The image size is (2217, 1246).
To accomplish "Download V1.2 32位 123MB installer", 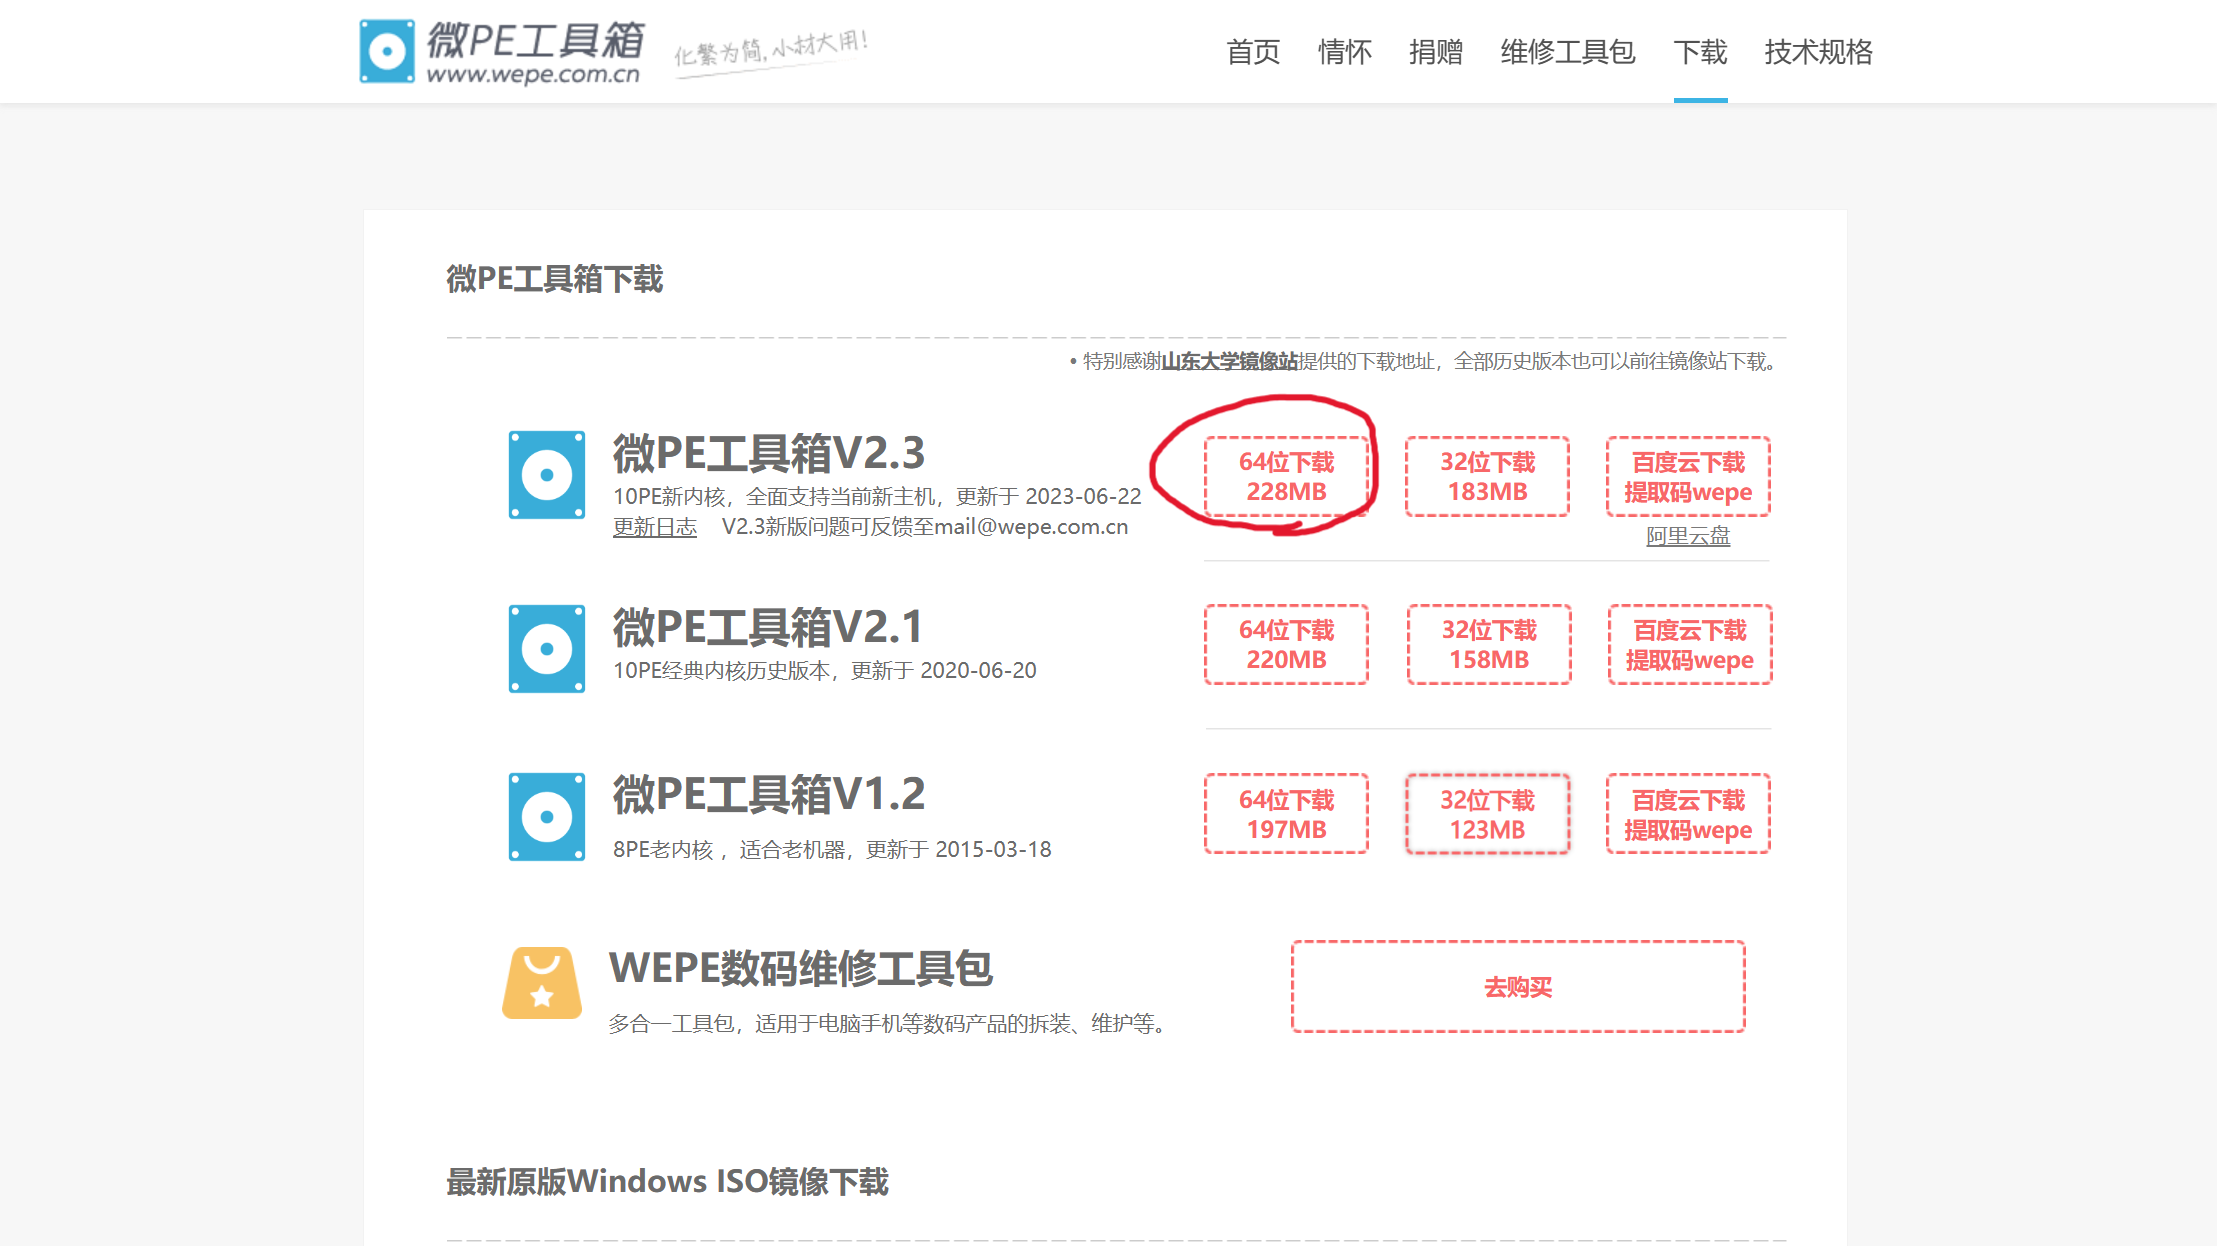I will tap(1487, 814).
